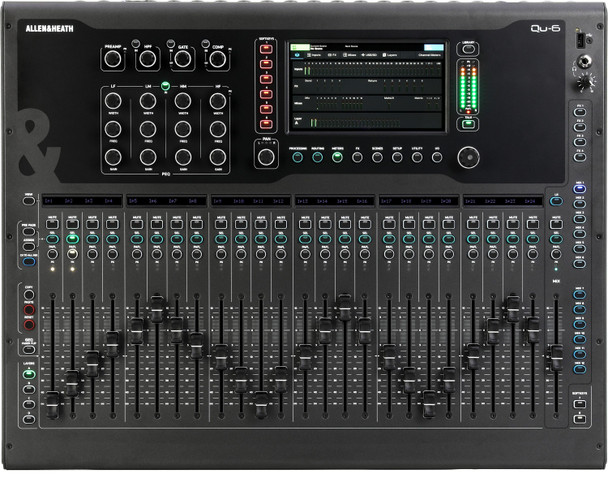The height and width of the screenshot is (478, 608).
Task: Select the FX 4 send key
Action: (x=580, y=157)
